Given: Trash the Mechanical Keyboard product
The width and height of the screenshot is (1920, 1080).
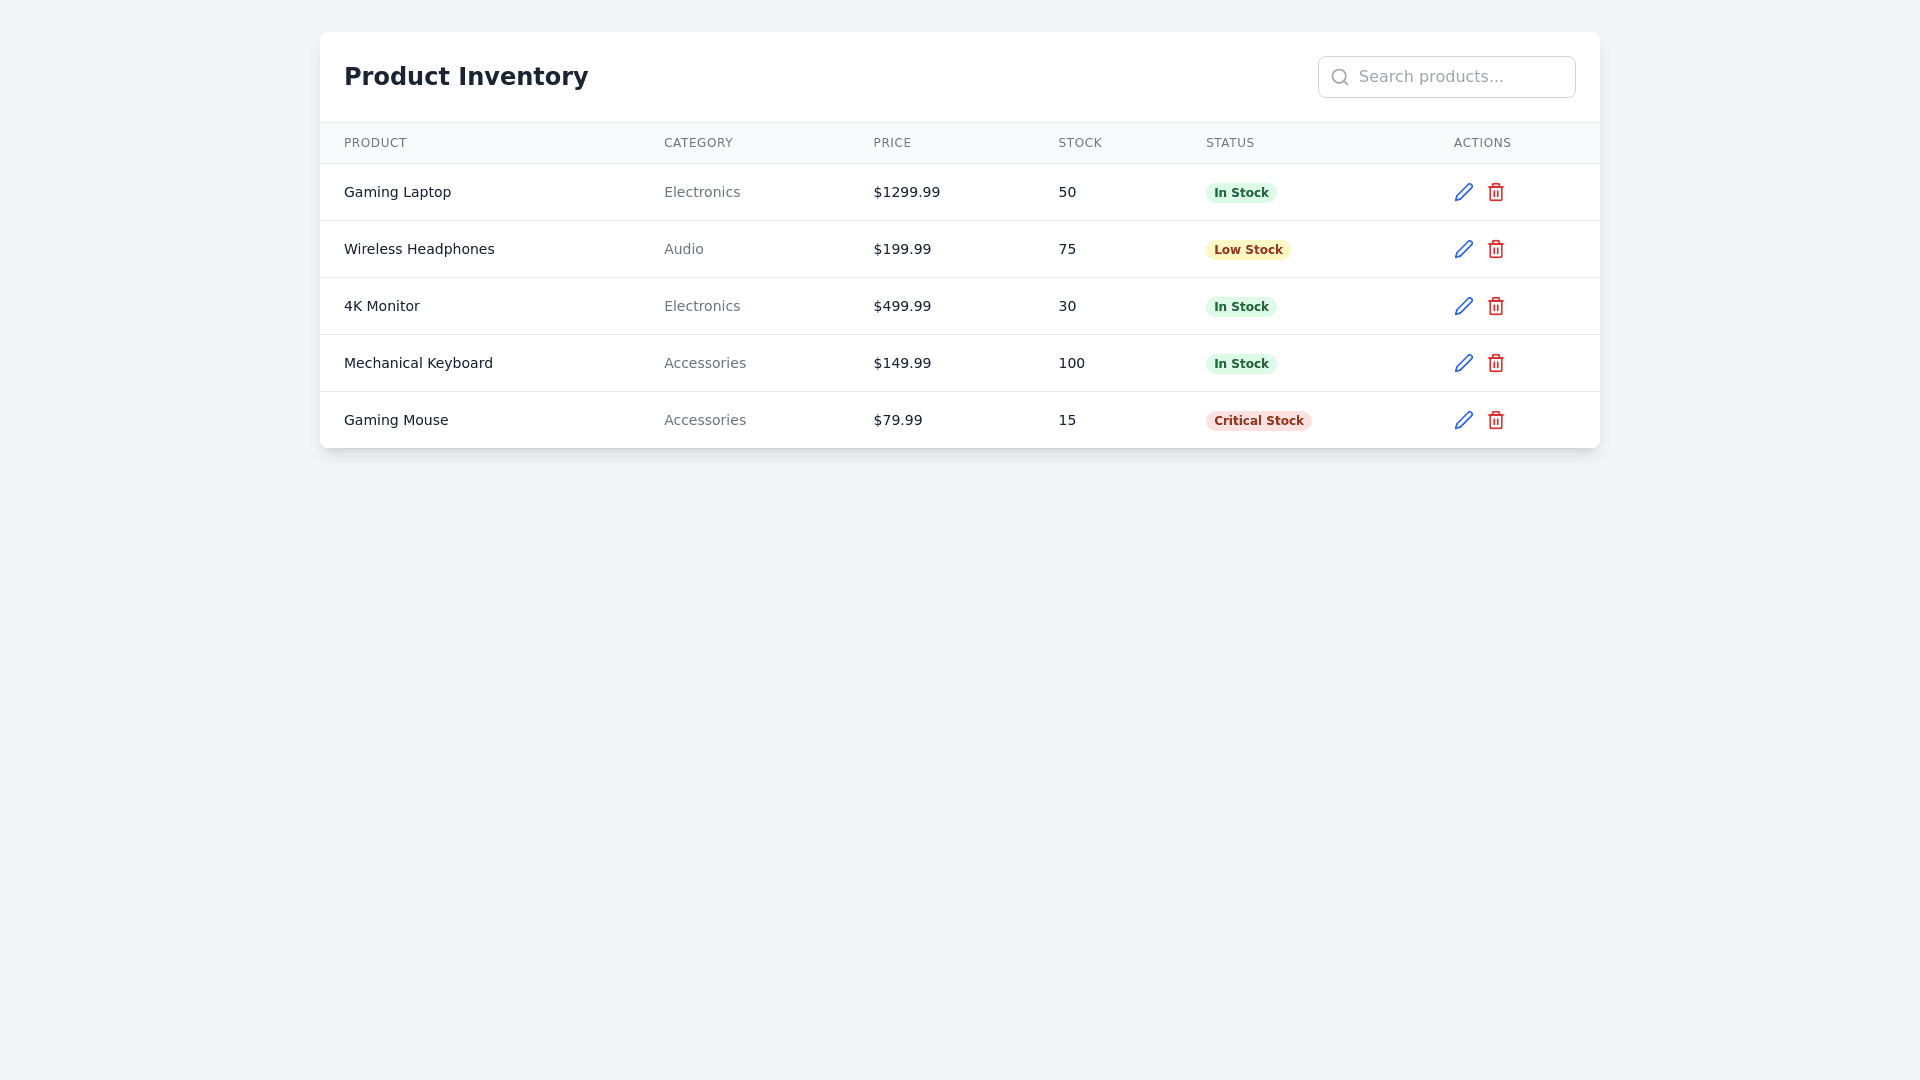Looking at the screenshot, I should (x=1496, y=363).
